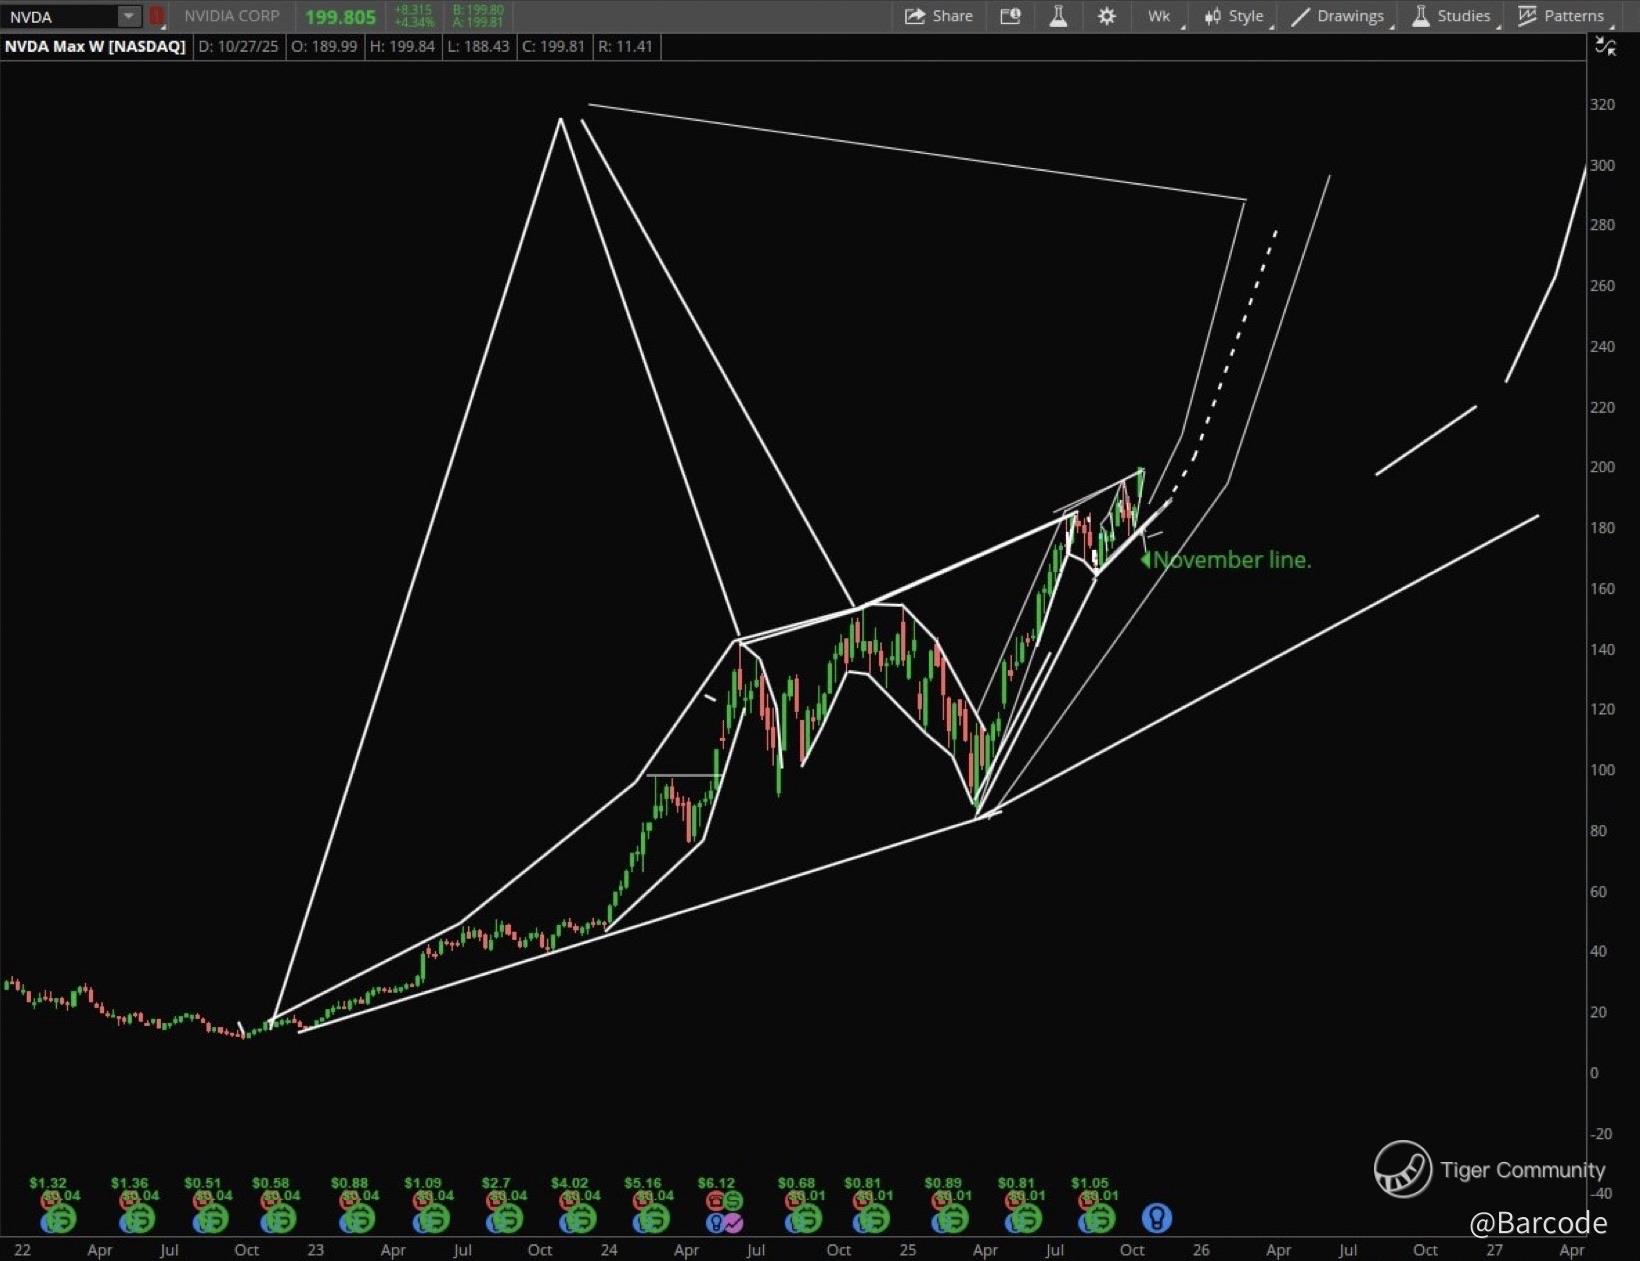The height and width of the screenshot is (1261, 1640).
Task: Click the purple split icon under $6.12
Action: click(x=733, y=1221)
